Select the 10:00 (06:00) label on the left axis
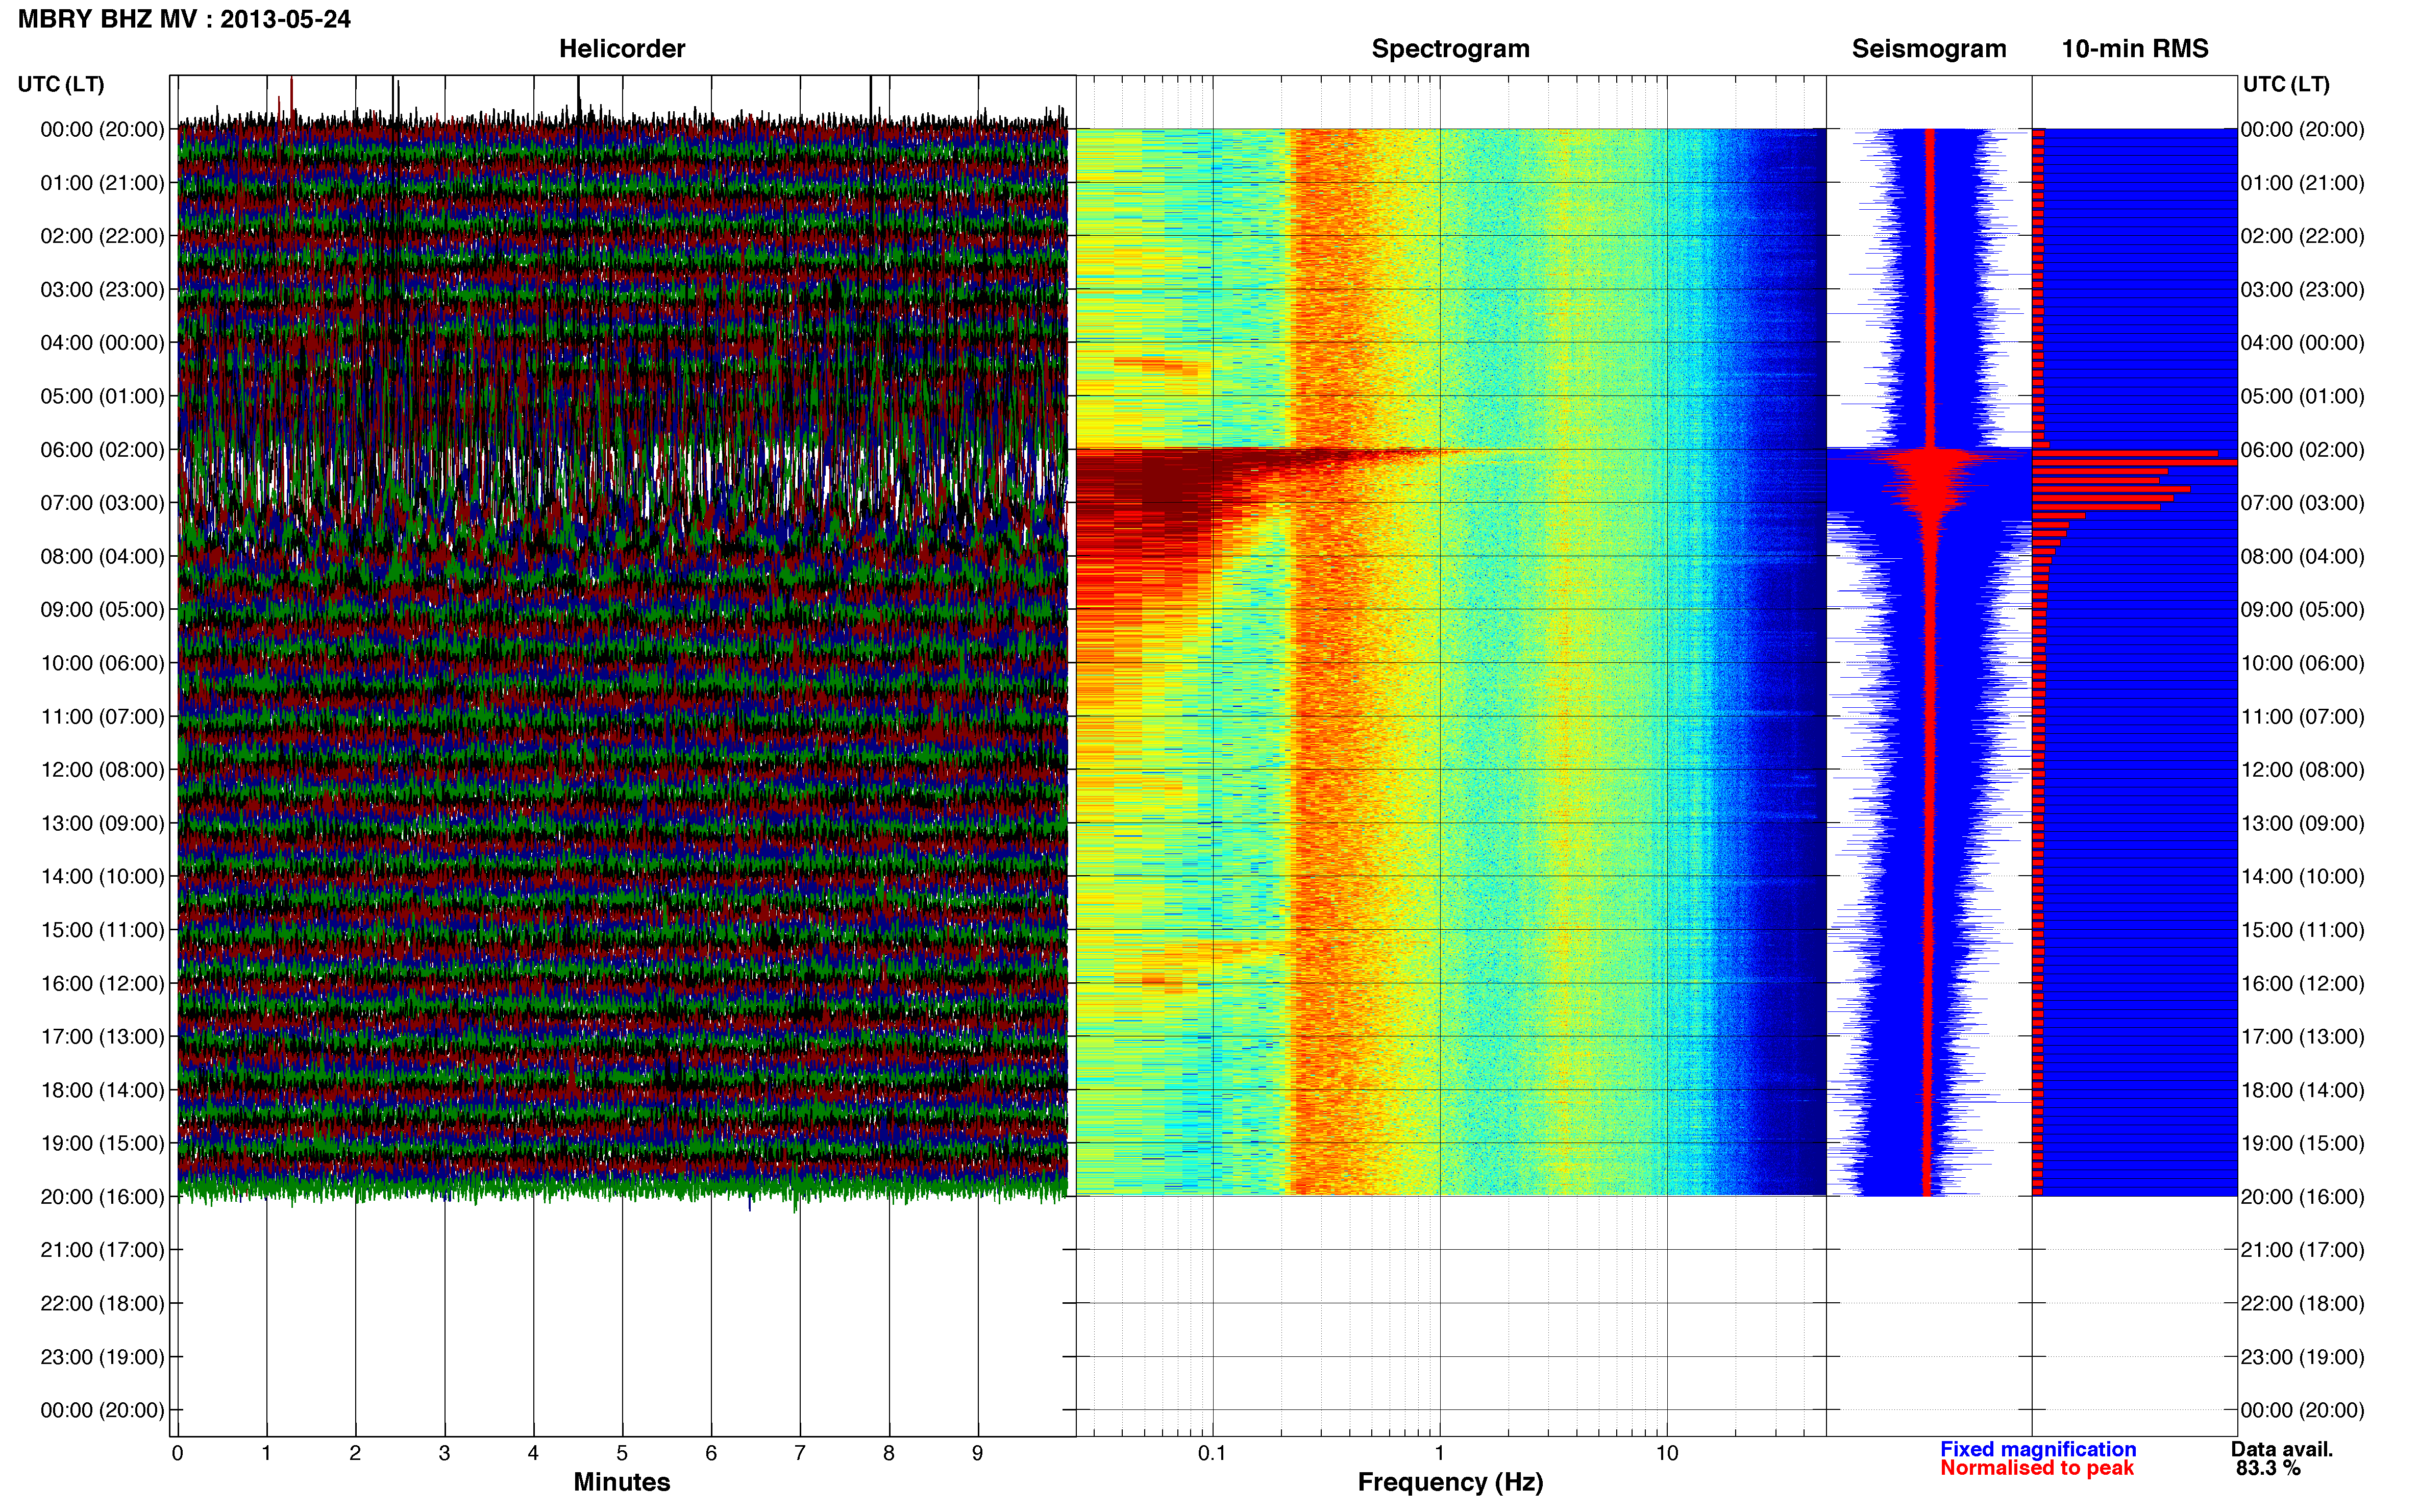 [x=102, y=663]
